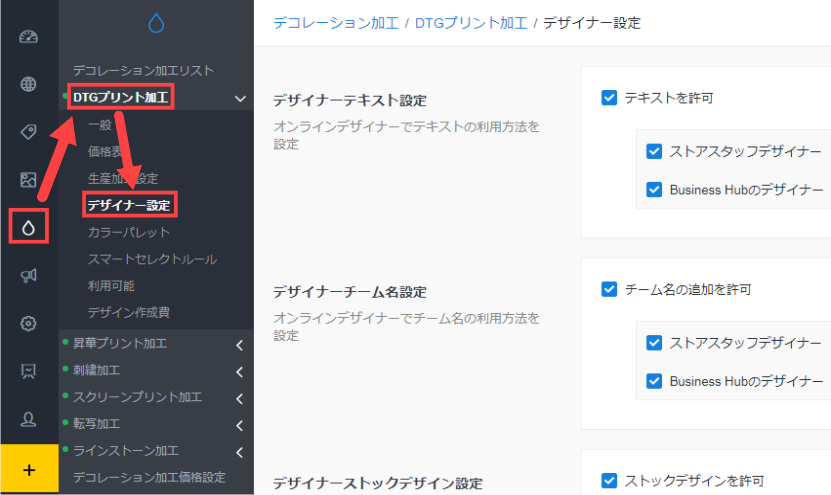Viewport: 831px width, 495px height.
Task: Select カラーパレット in the sidebar
Action: 129,232
